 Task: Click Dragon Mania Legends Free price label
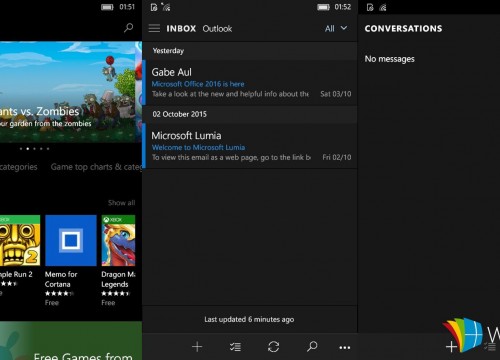click(x=108, y=303)
